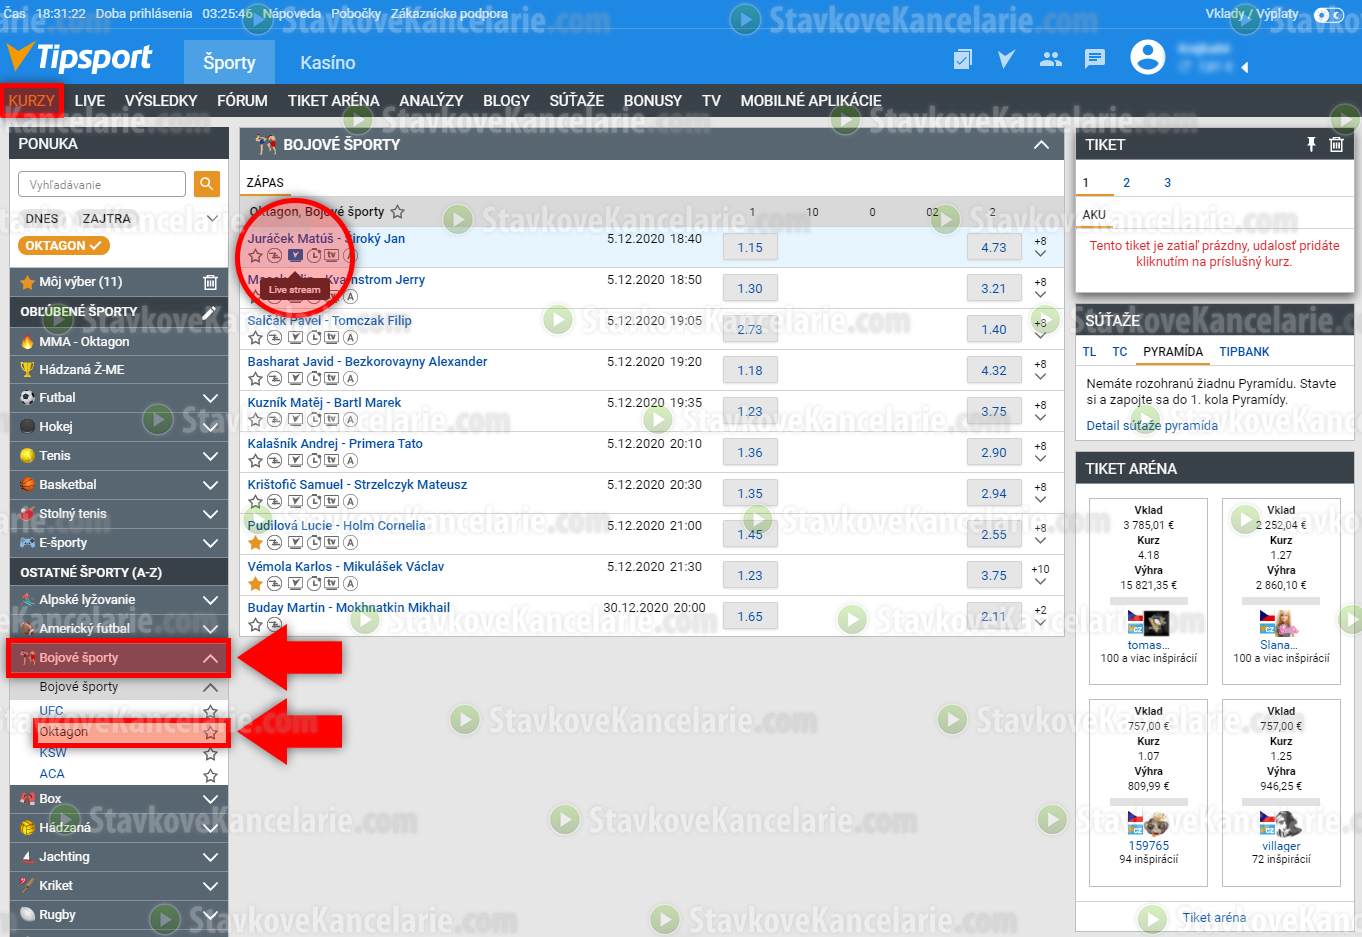The width and height of the screenshot is (1362, 937).
Task: Open the Vklady / Výplaty link
Action: [x=1252, y=14]
